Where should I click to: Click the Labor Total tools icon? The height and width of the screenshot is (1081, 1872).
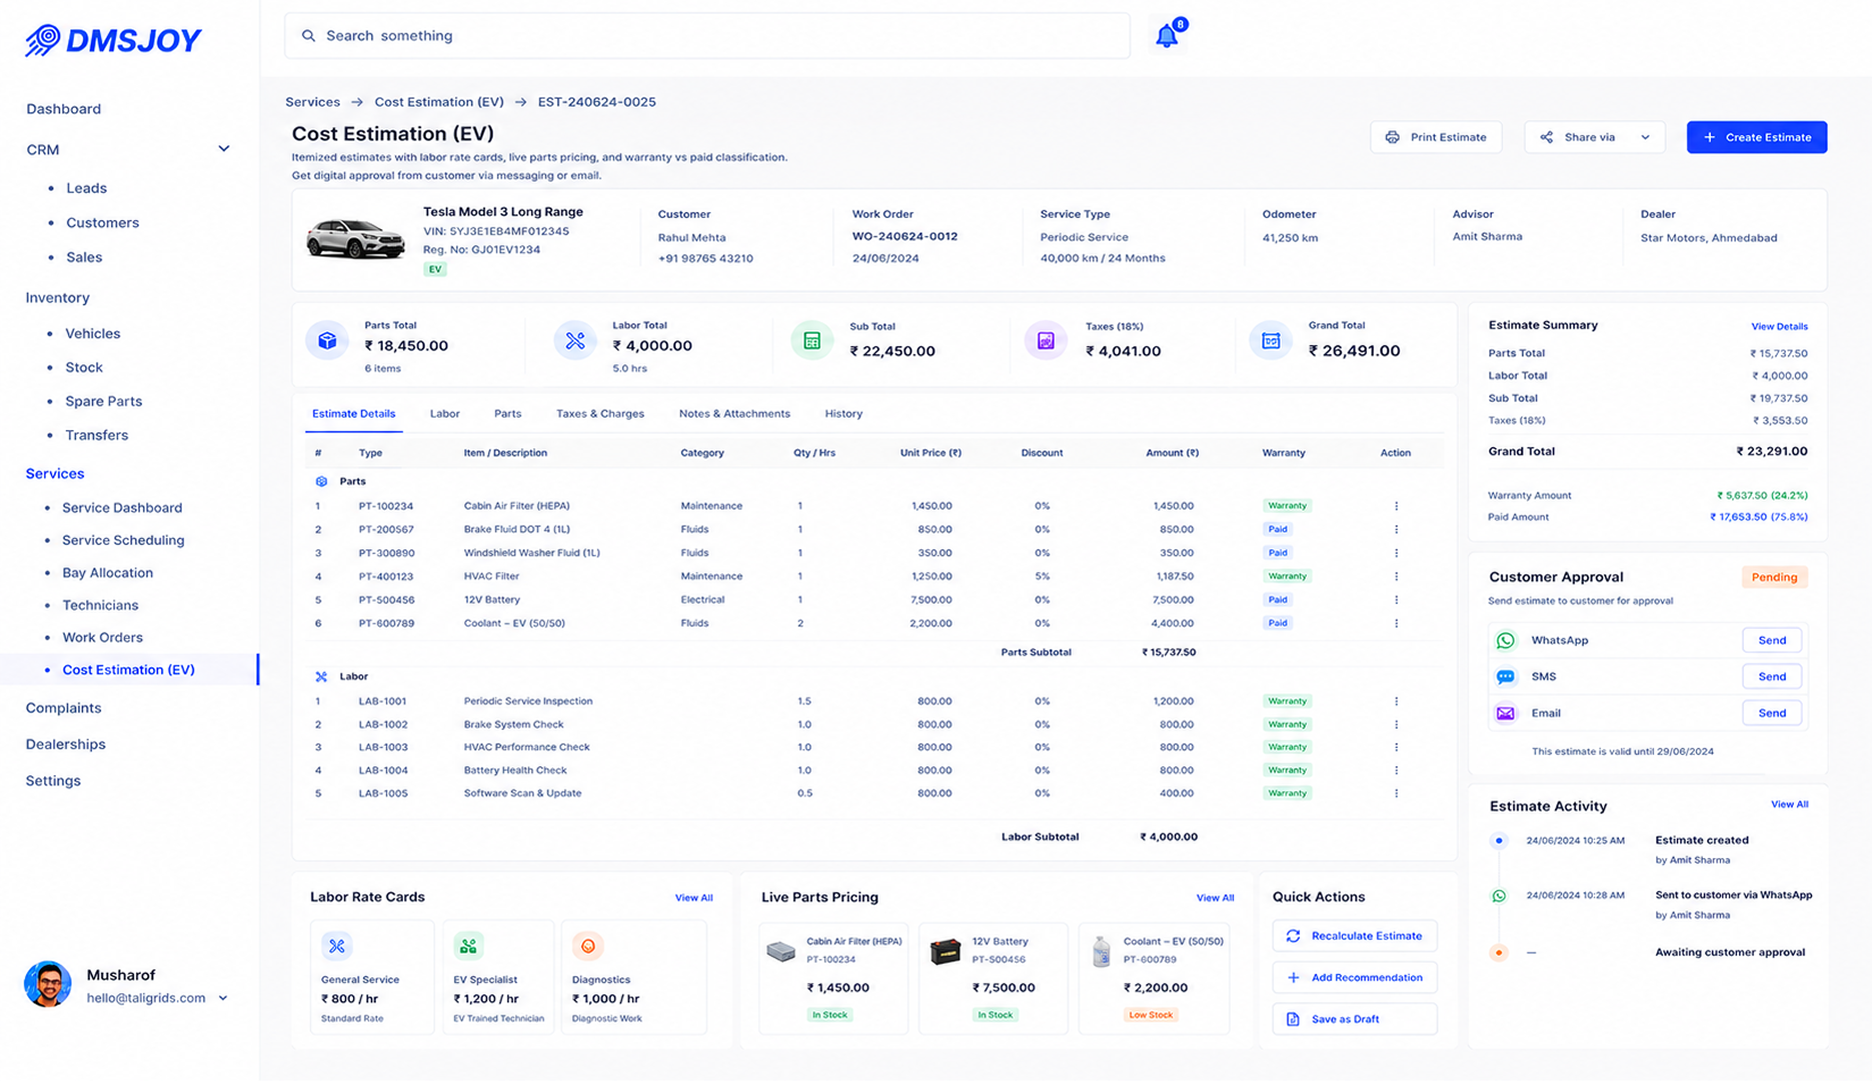click(575, 341)
